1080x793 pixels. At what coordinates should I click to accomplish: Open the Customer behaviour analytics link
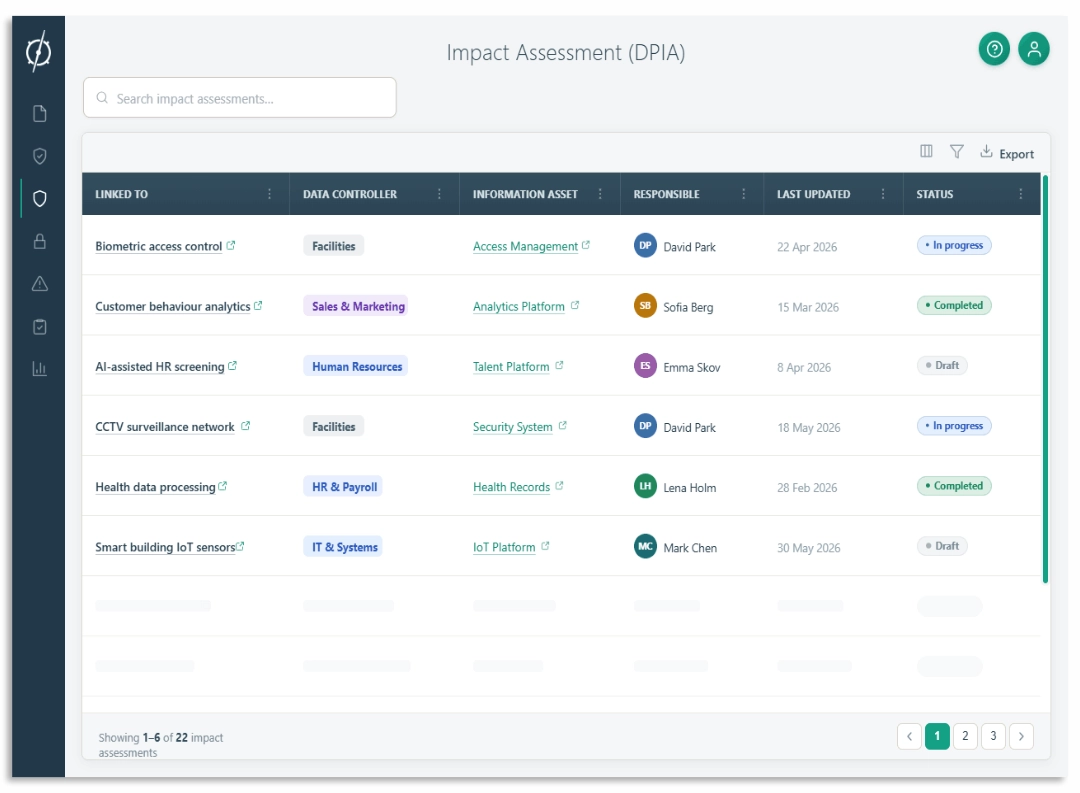point(173,307)
